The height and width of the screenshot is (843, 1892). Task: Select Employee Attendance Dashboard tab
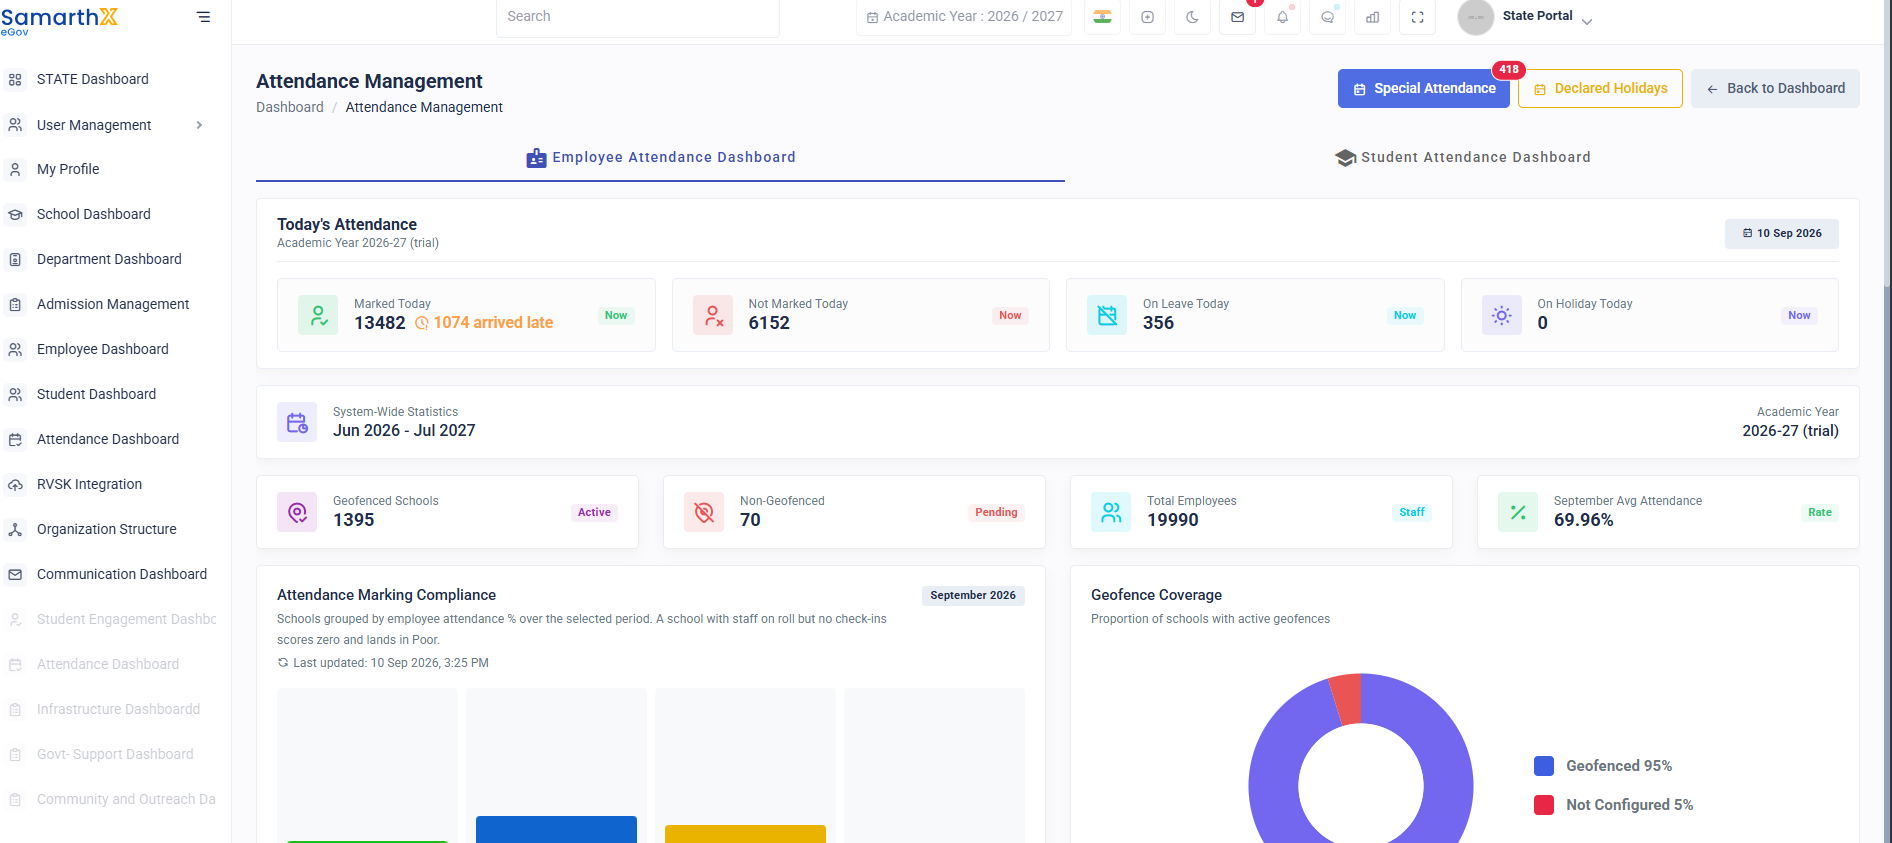(661, 157)
